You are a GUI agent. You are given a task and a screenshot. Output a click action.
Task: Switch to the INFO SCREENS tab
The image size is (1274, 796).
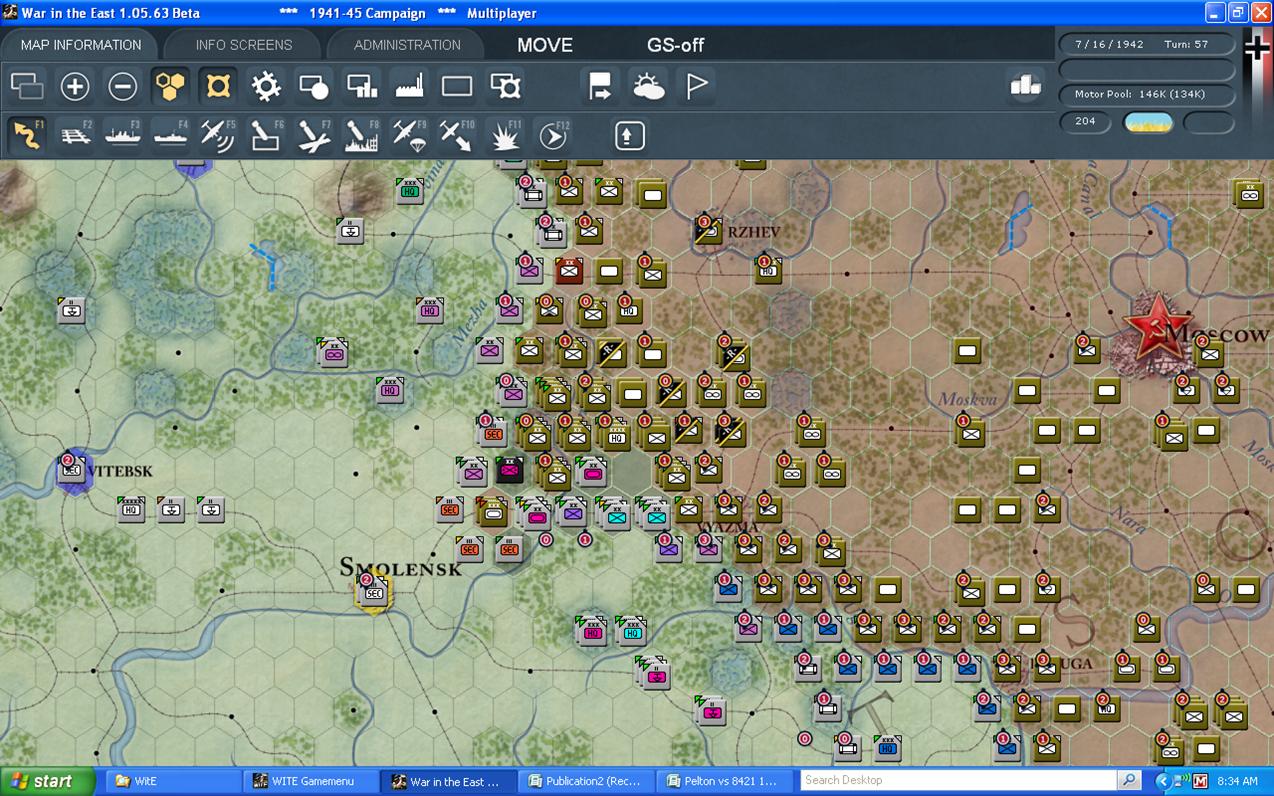click(x=244, y=45)
